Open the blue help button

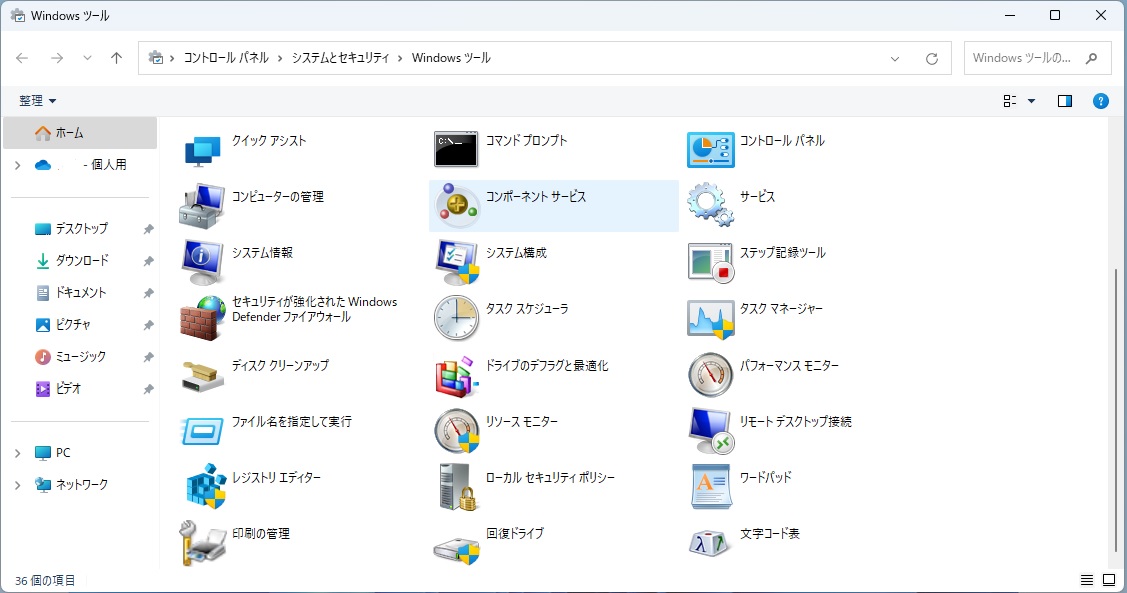(x=1100, y=101)
